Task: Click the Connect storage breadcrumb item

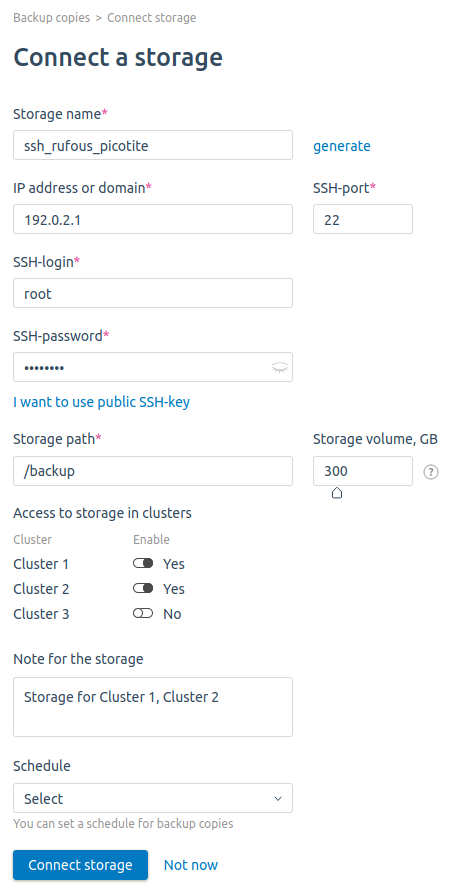Action: [152, 18]
